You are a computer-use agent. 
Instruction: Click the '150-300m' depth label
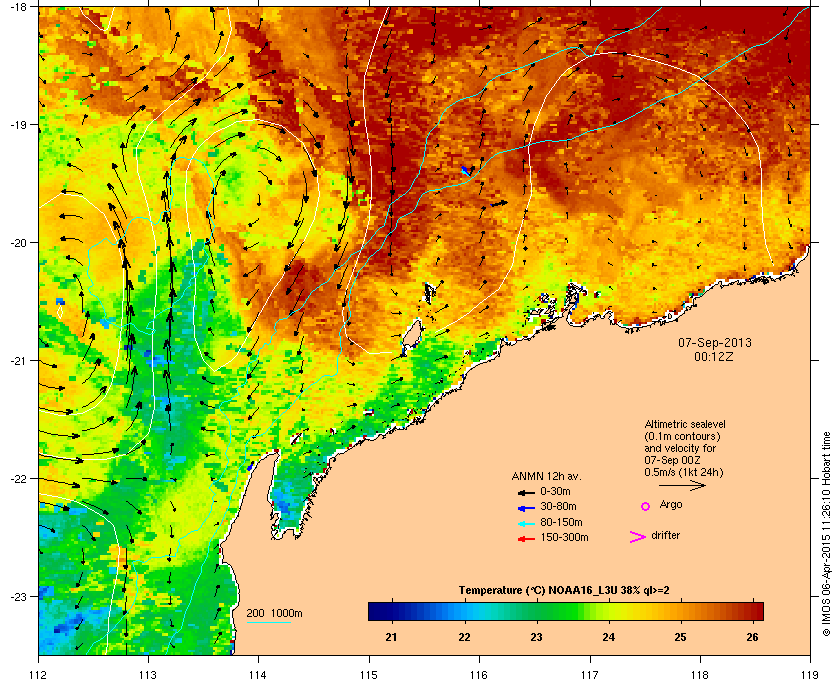click(x=564, y=537)
